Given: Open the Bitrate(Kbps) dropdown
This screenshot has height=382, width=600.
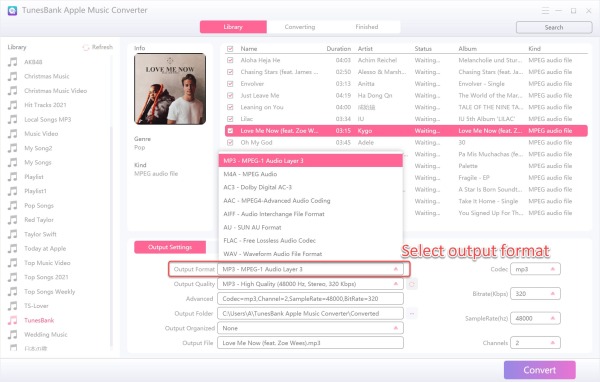Looking at the screenshot, I should (535, 294).
